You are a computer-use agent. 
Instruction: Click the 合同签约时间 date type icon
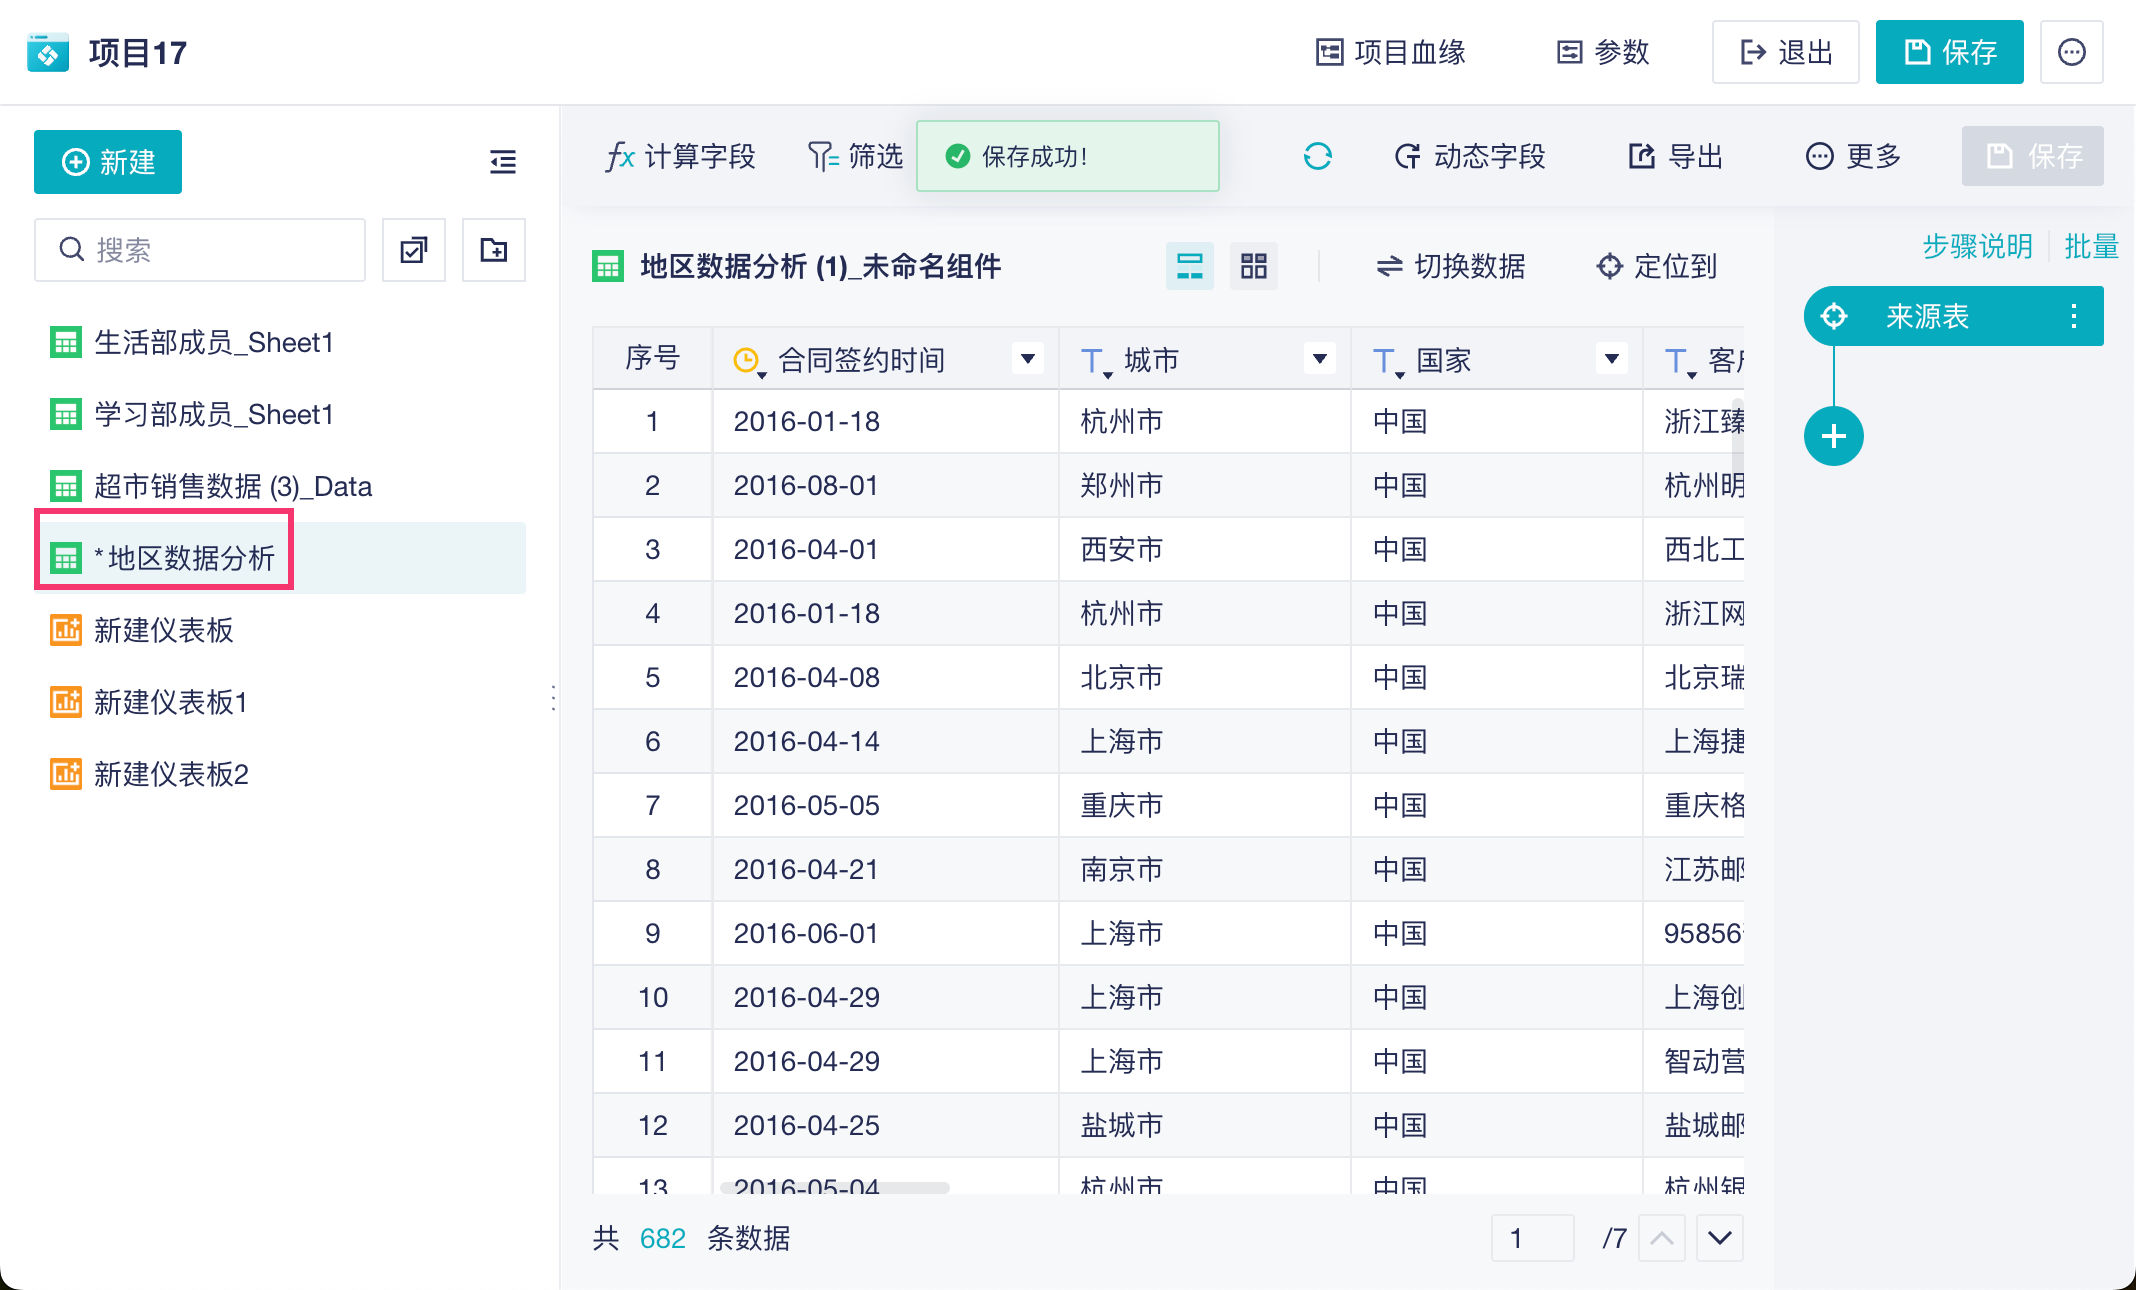[x=746, y=360]
